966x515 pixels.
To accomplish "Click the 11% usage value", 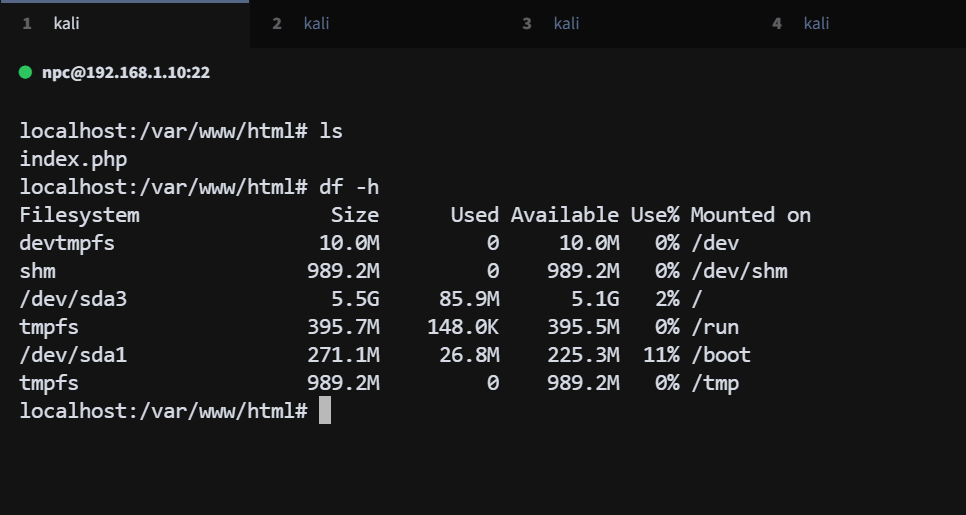I will point(661,354).
